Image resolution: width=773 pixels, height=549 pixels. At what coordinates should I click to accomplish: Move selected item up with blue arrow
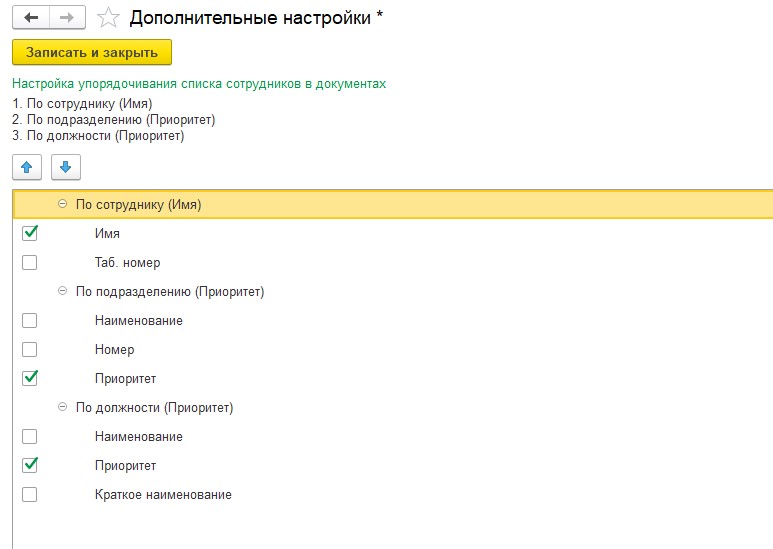[27, 167]
